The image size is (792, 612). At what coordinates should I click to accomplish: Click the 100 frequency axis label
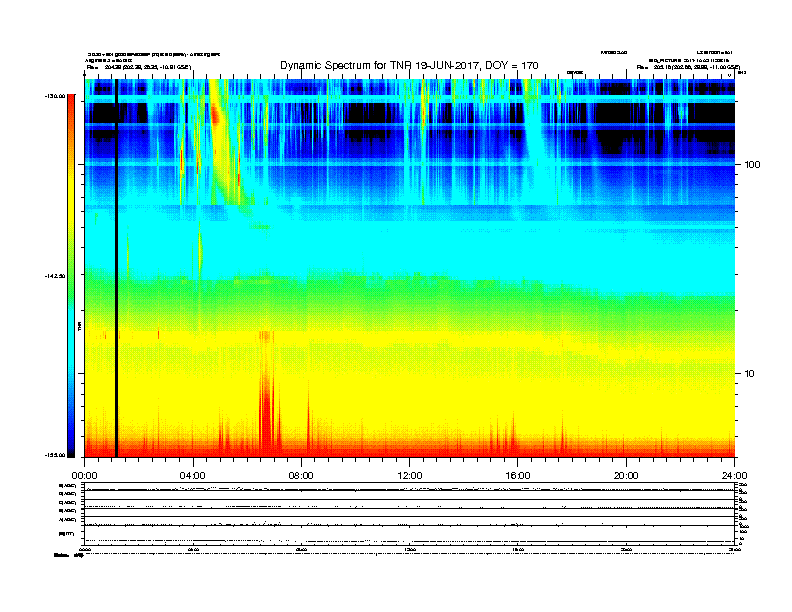(752, 165)
